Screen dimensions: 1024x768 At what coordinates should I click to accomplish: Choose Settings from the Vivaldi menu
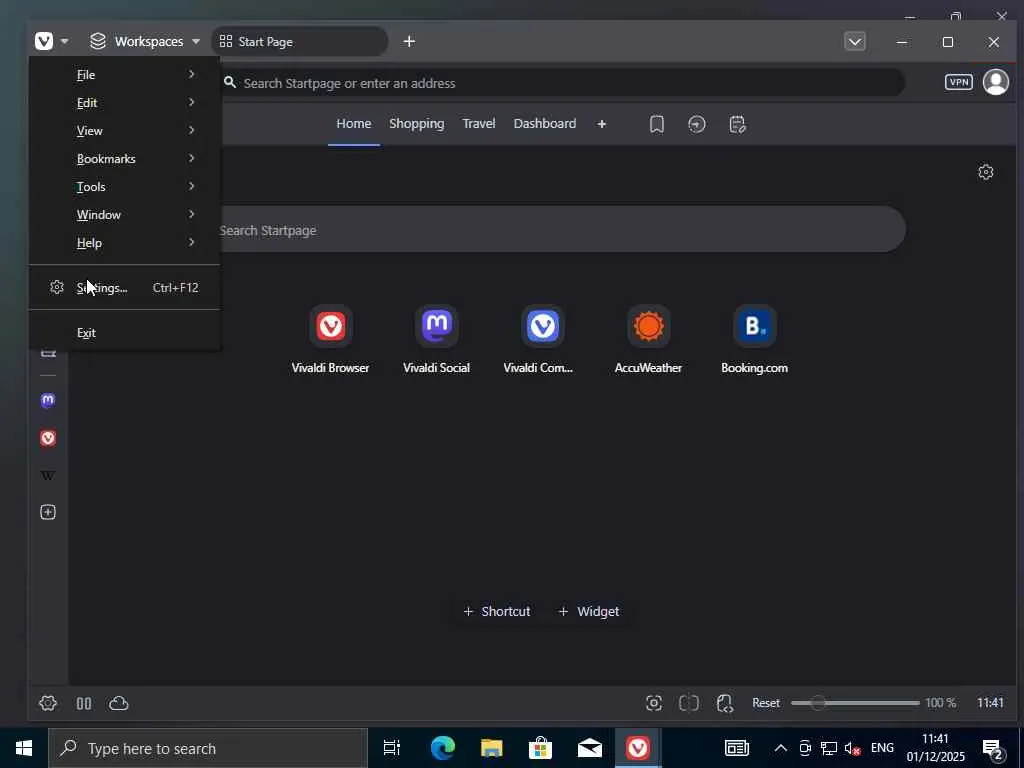125,287
